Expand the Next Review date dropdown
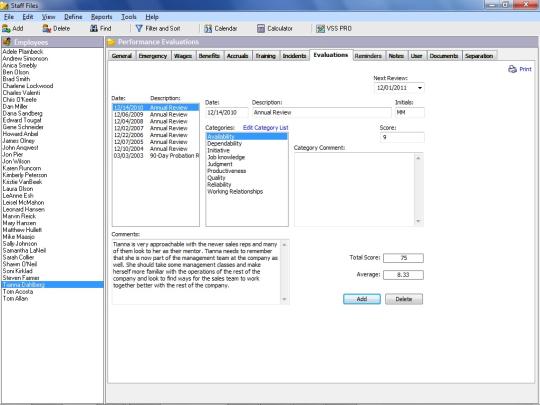 click(420, 88)
